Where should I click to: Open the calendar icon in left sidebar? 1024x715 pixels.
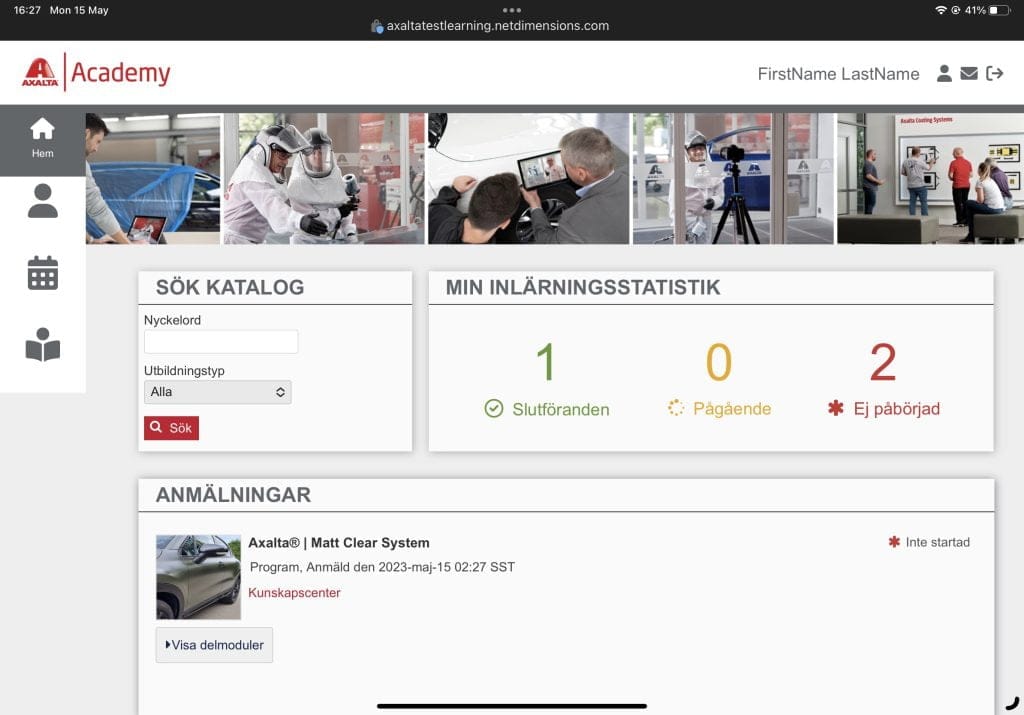(x=42, y=271)
